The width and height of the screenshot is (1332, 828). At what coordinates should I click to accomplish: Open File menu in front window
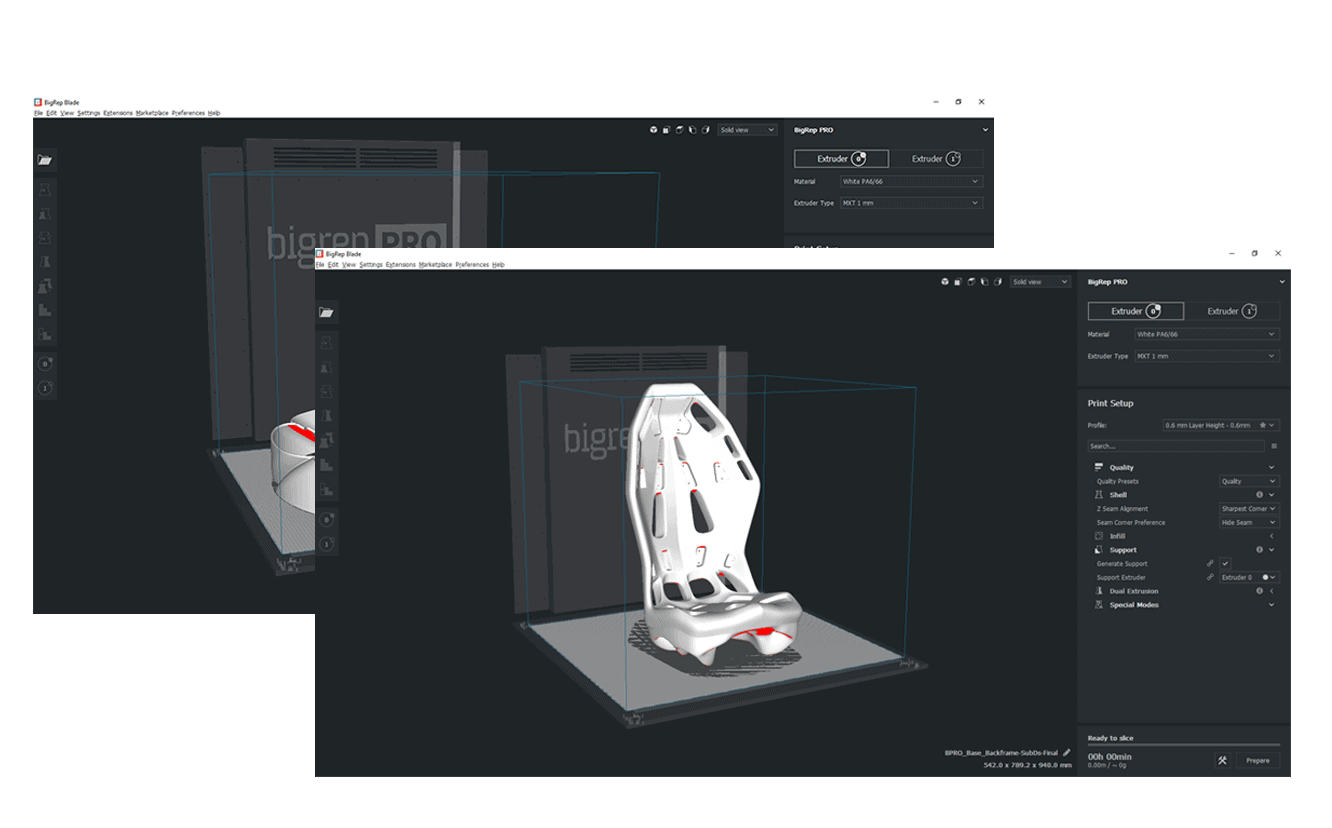tap(320, 265)
